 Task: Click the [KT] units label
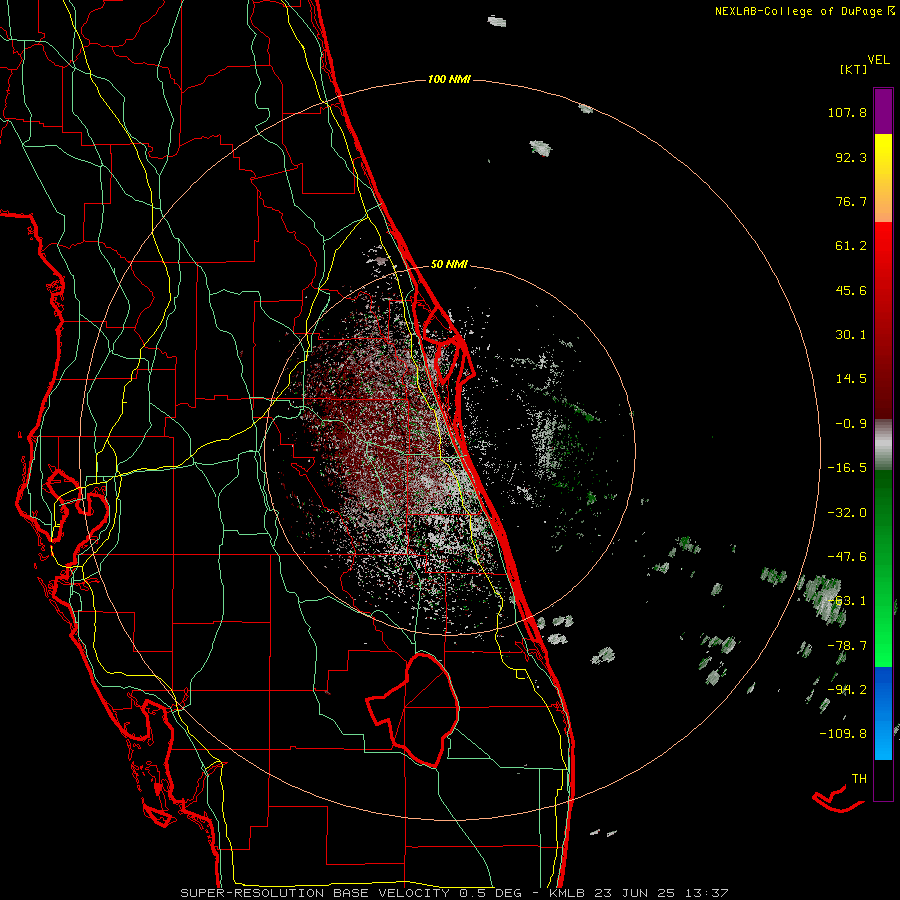coord(853,69)
